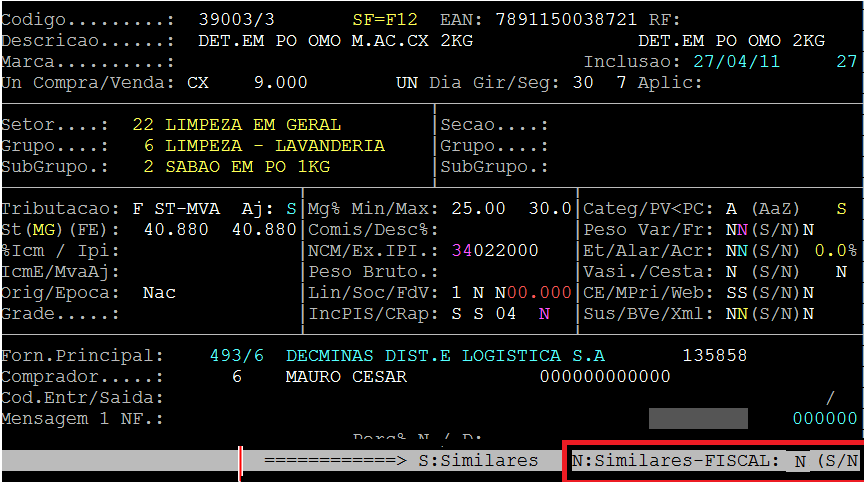Toggle the Aj: S flag
This screenshot has width=865, height=483.
click(291, 209)
